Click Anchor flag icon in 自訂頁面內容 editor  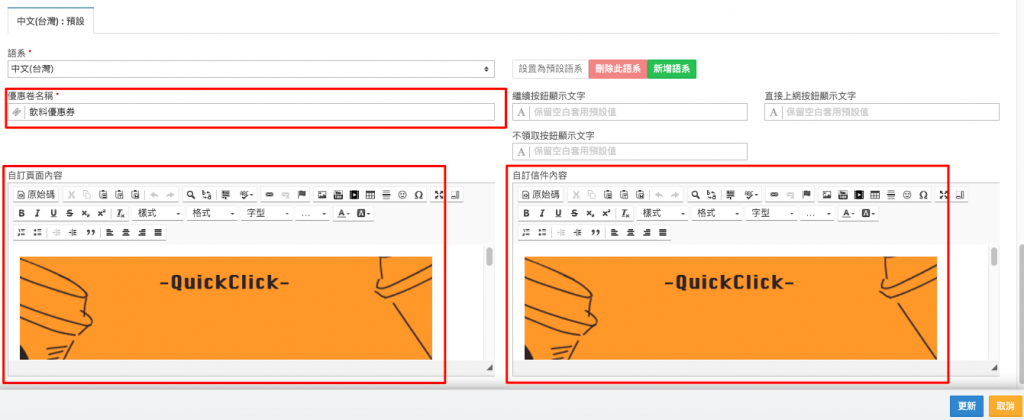[302, 194]
